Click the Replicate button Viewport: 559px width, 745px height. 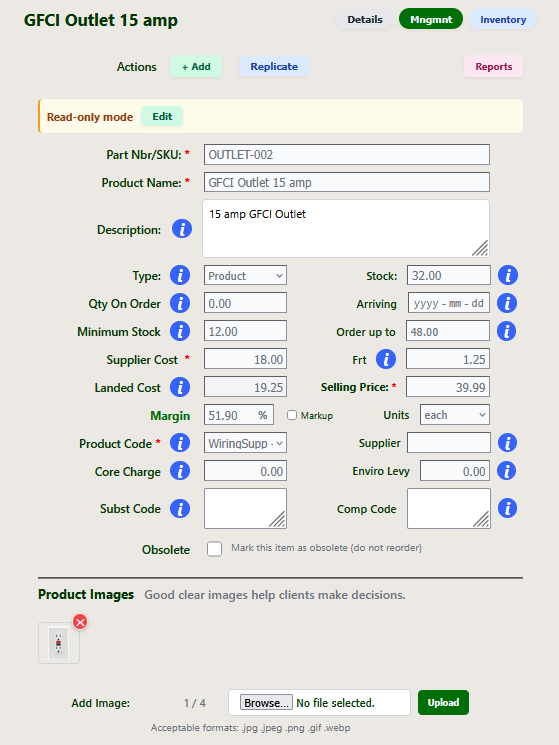[x=274, y=67]
